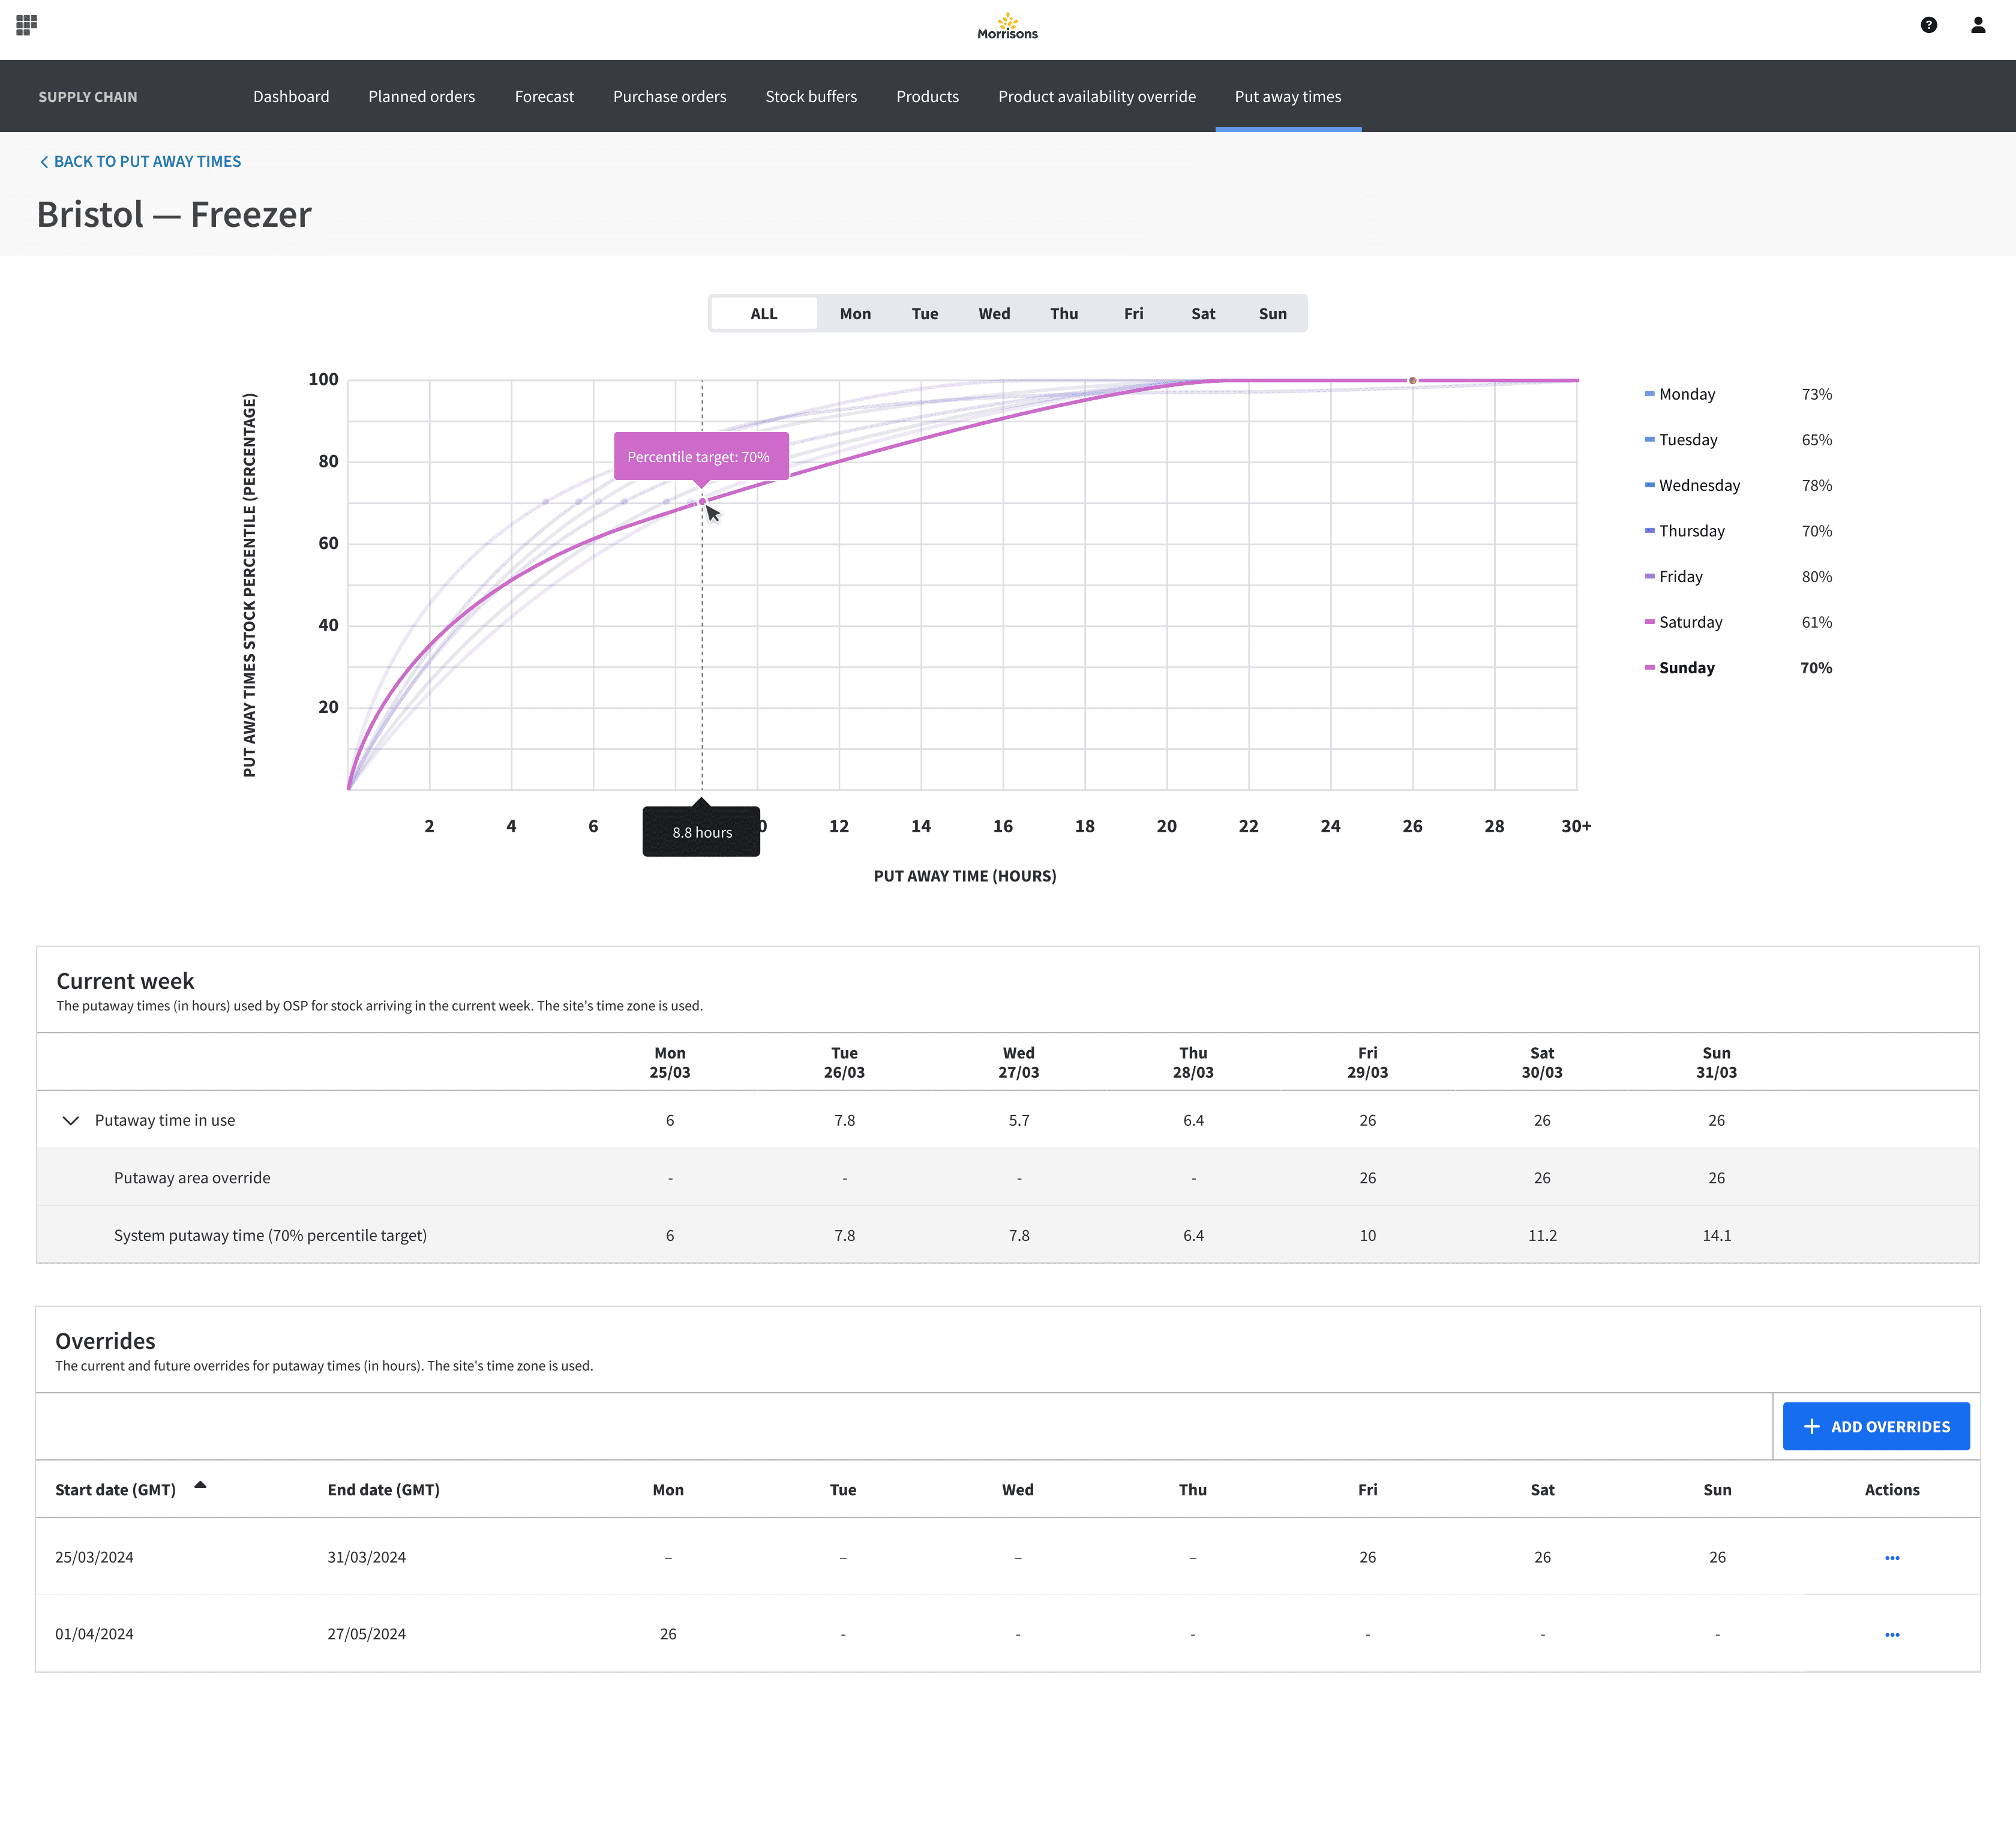Collapse the Putaway time in use row
The height and width of the screenshot is (1841, 2016).
tap(71, 1120)
